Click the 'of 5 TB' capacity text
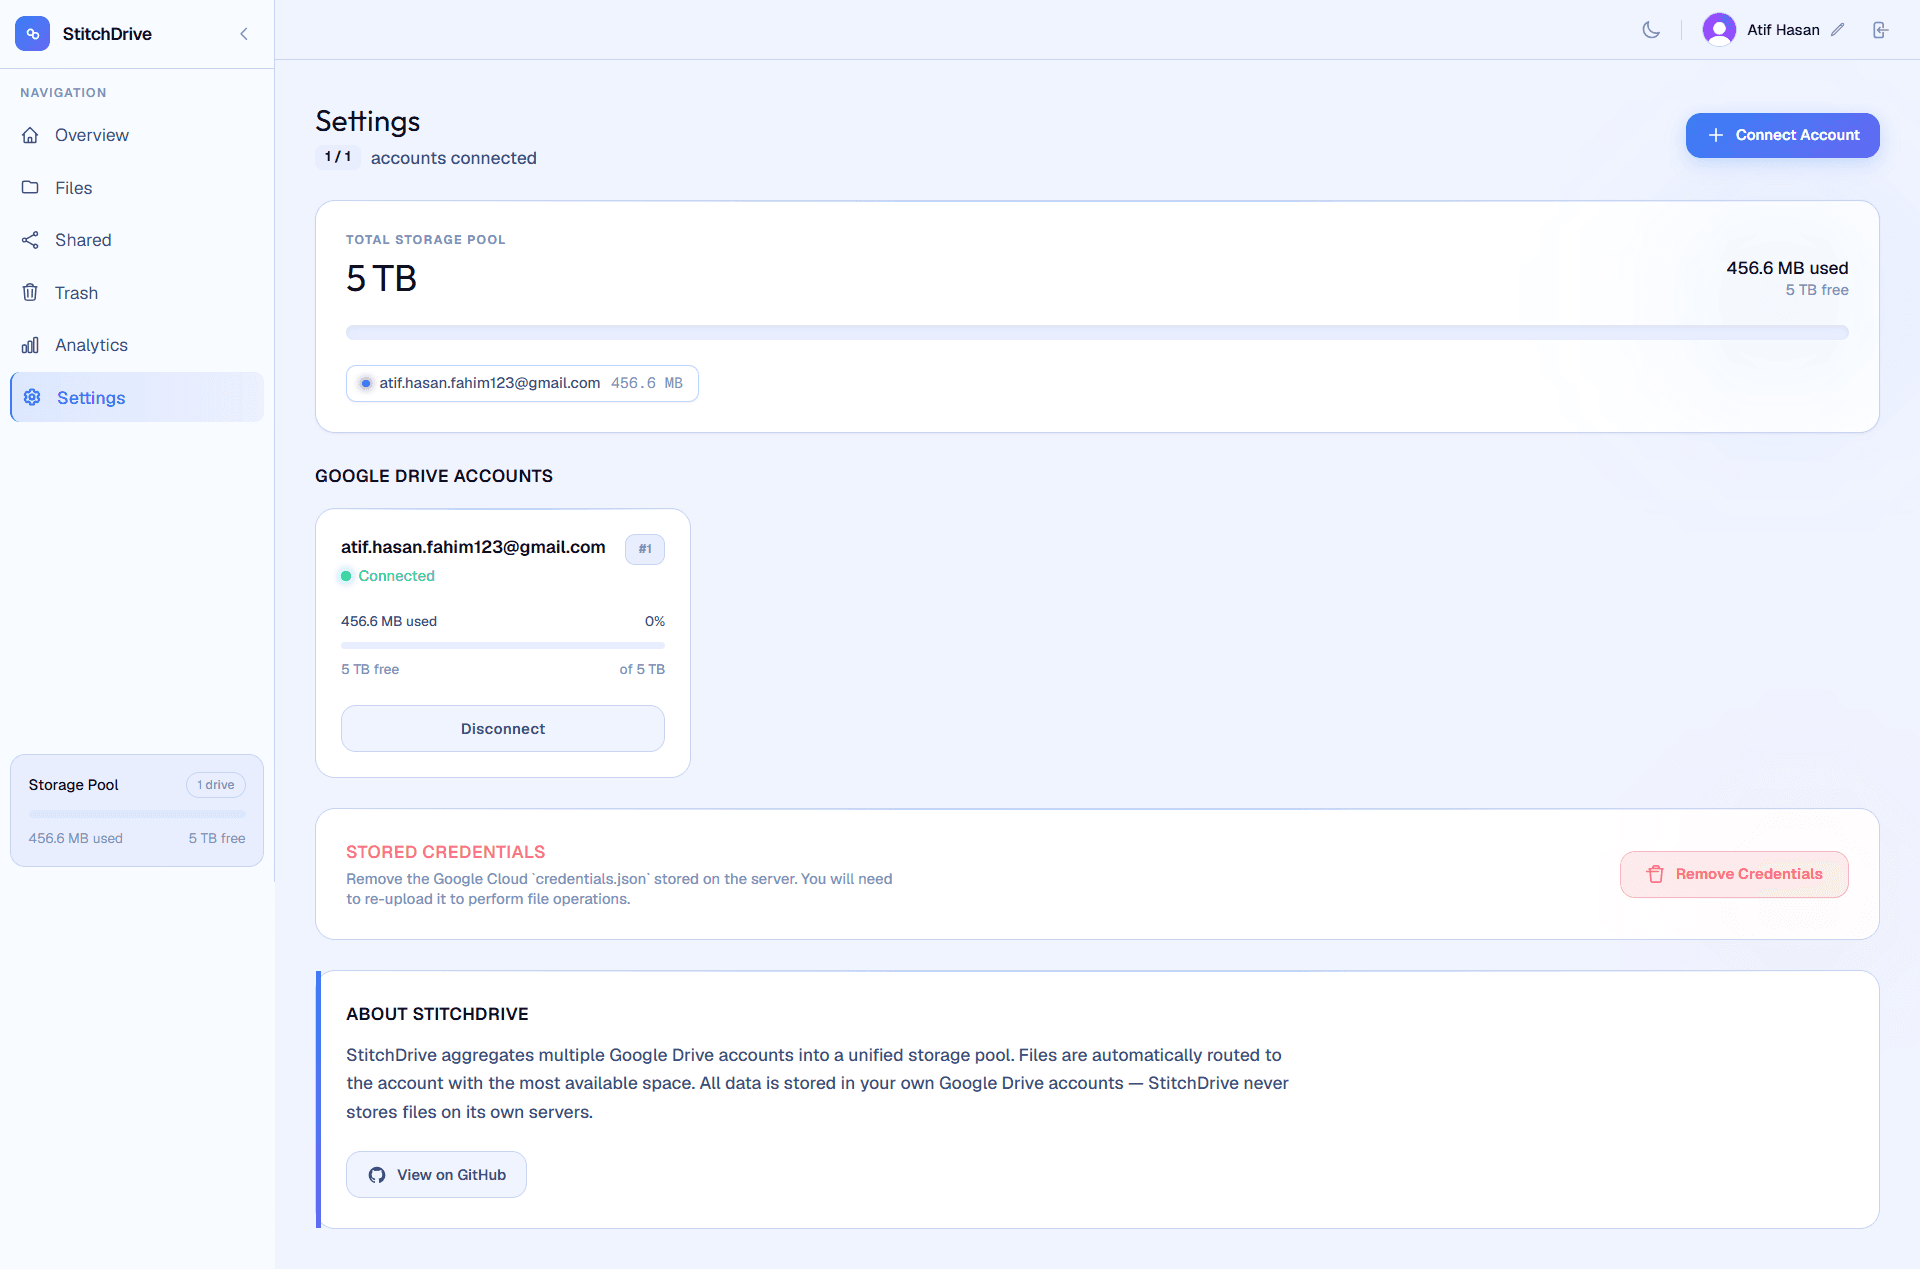 pyautogui.click(x=642, y=669)
